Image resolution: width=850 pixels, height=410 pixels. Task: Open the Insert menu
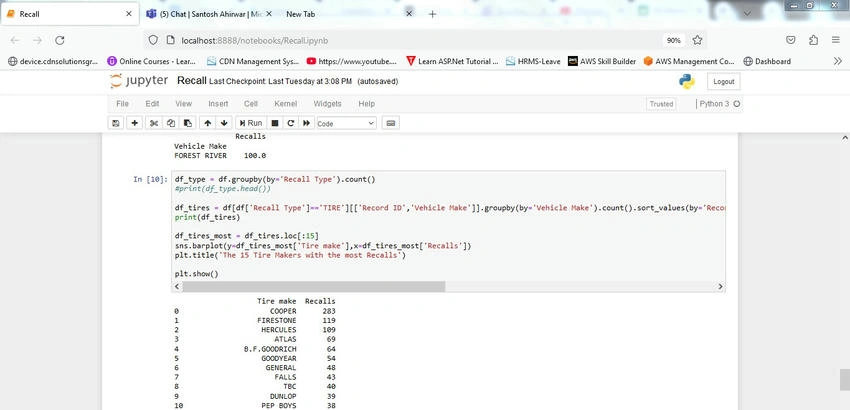pyautogui.click(x=218, y=104)
